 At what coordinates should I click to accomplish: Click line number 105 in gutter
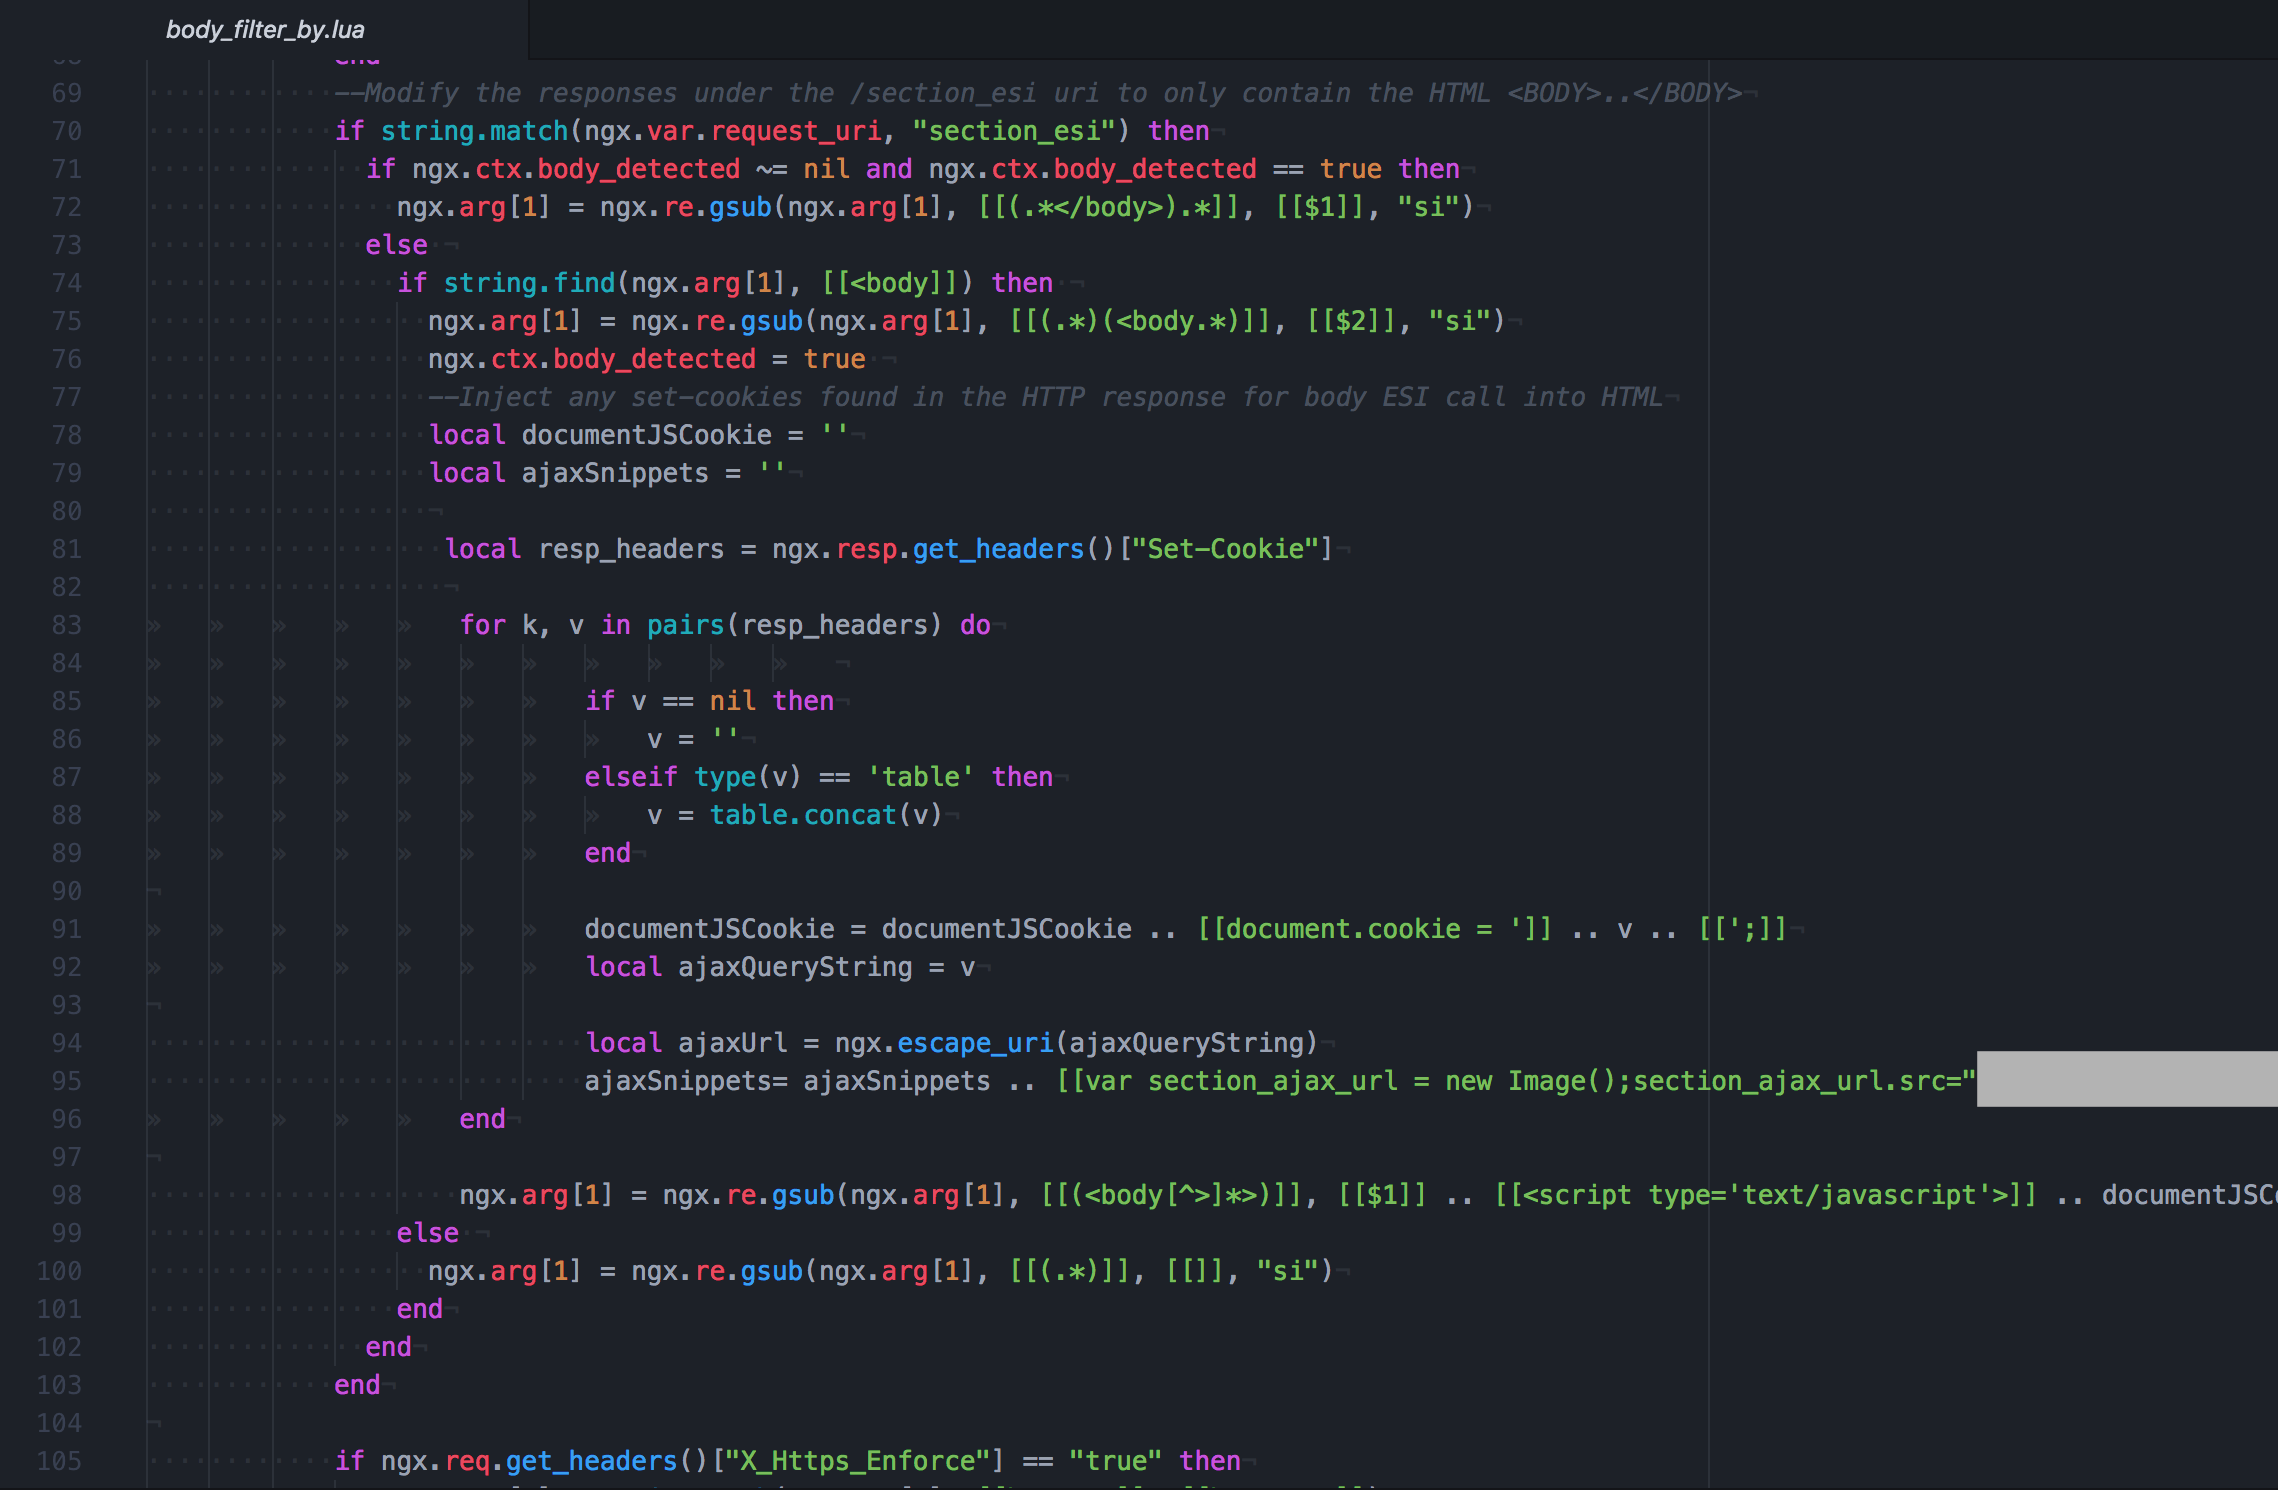click(x=59, y=1461)
